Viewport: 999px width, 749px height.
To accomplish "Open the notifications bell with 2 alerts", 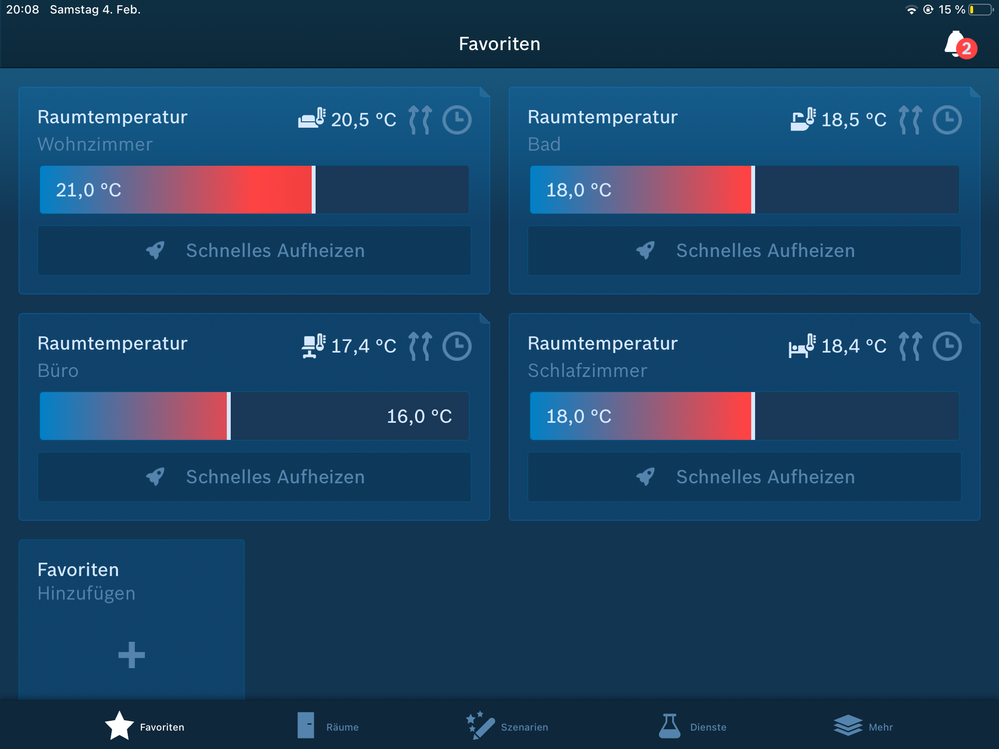I will pyautogui.click(x=957, y=45).
